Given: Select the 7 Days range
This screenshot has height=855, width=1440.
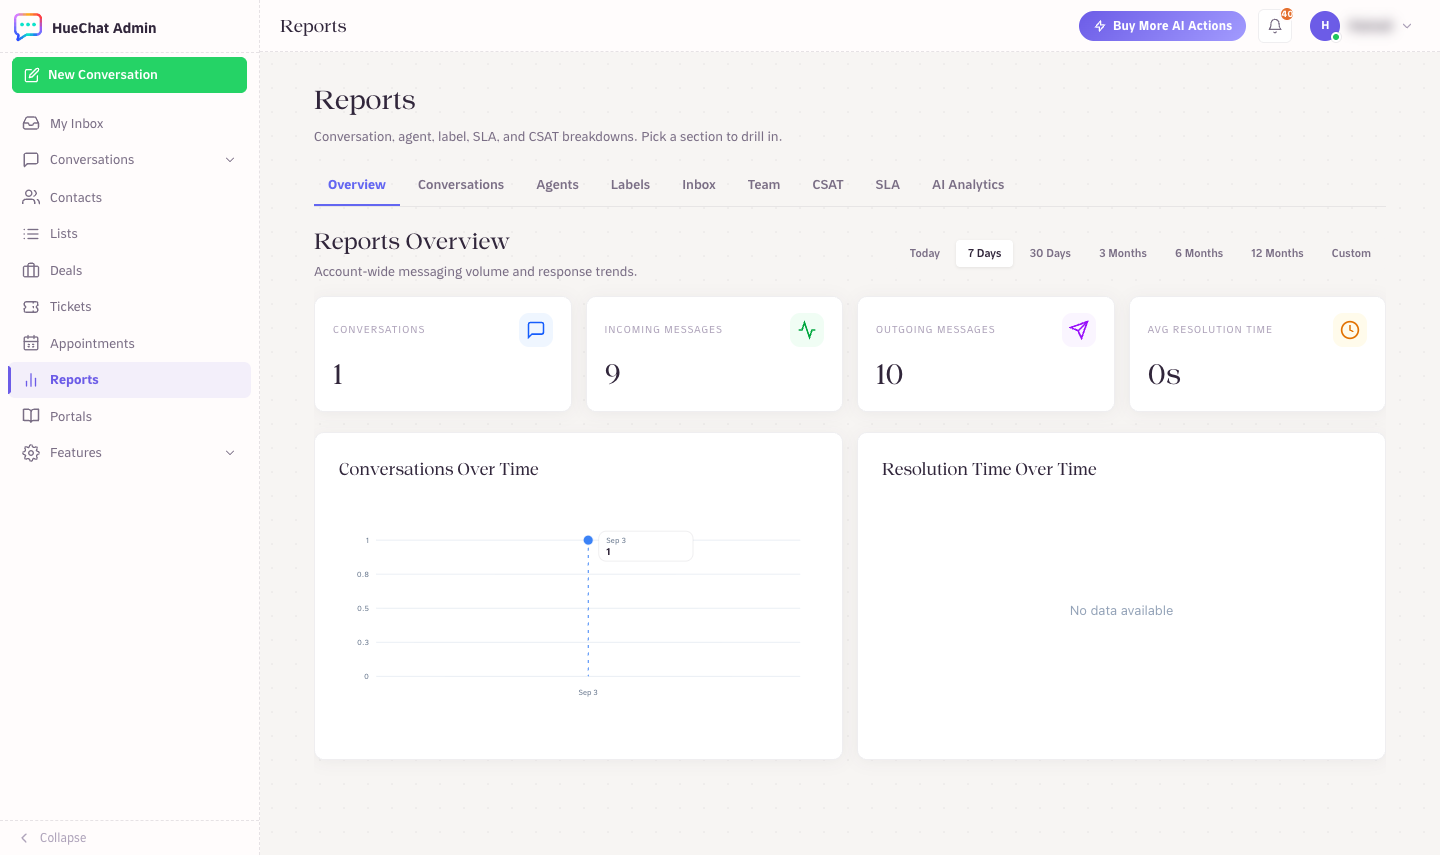Looking at the screenshot, I should click(x=985, y=254).
